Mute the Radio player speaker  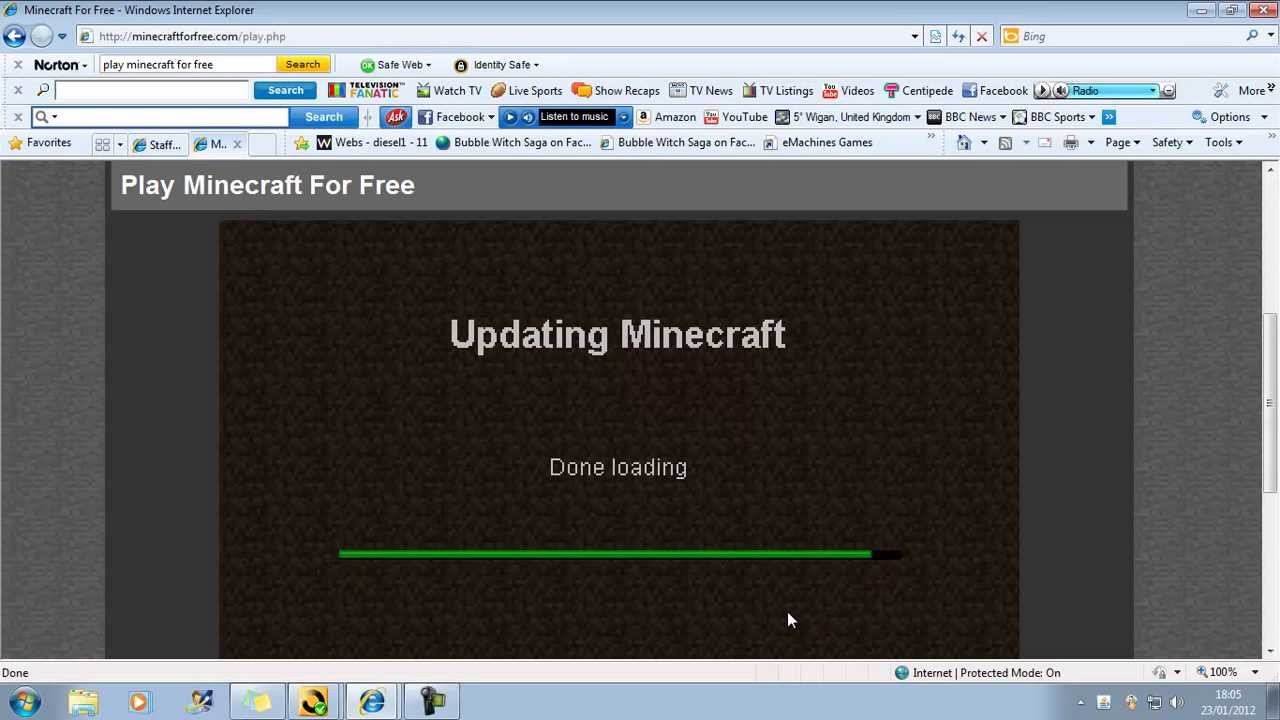pyautogui.click(x=1060, y=91)
